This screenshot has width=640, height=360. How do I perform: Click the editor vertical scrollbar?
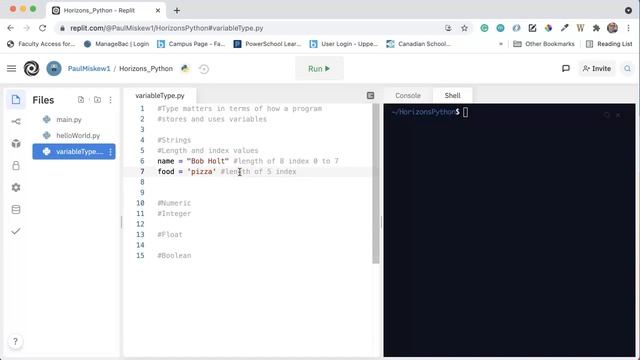(x=376, y=184)
